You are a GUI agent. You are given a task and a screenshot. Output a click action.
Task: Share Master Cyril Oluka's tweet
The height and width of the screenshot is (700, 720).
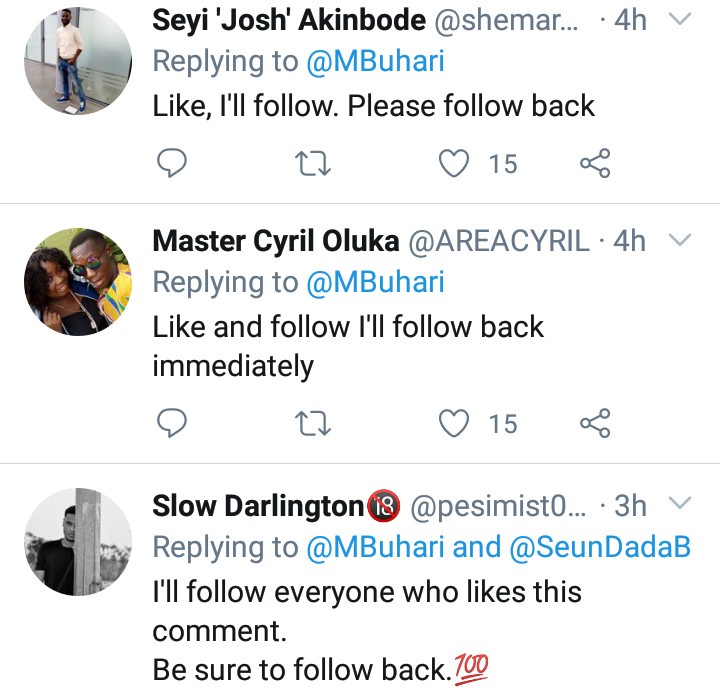595,424
